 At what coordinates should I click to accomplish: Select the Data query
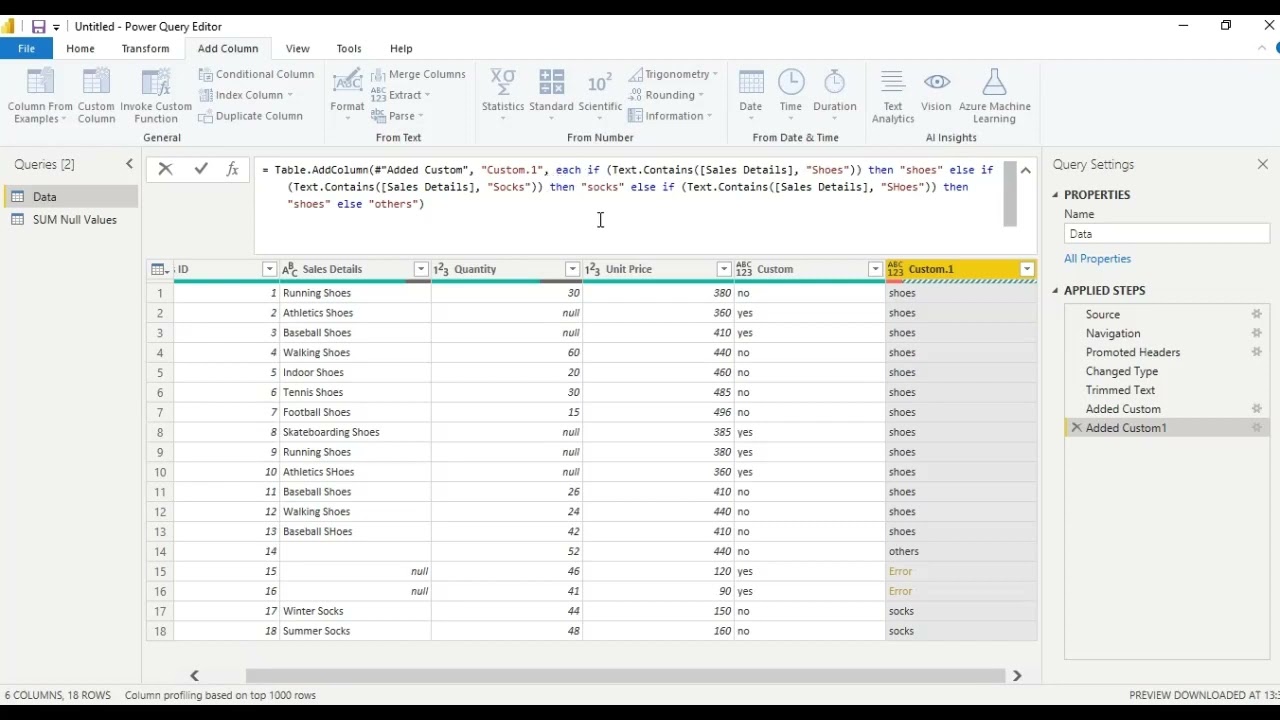(x=70, y=197)
